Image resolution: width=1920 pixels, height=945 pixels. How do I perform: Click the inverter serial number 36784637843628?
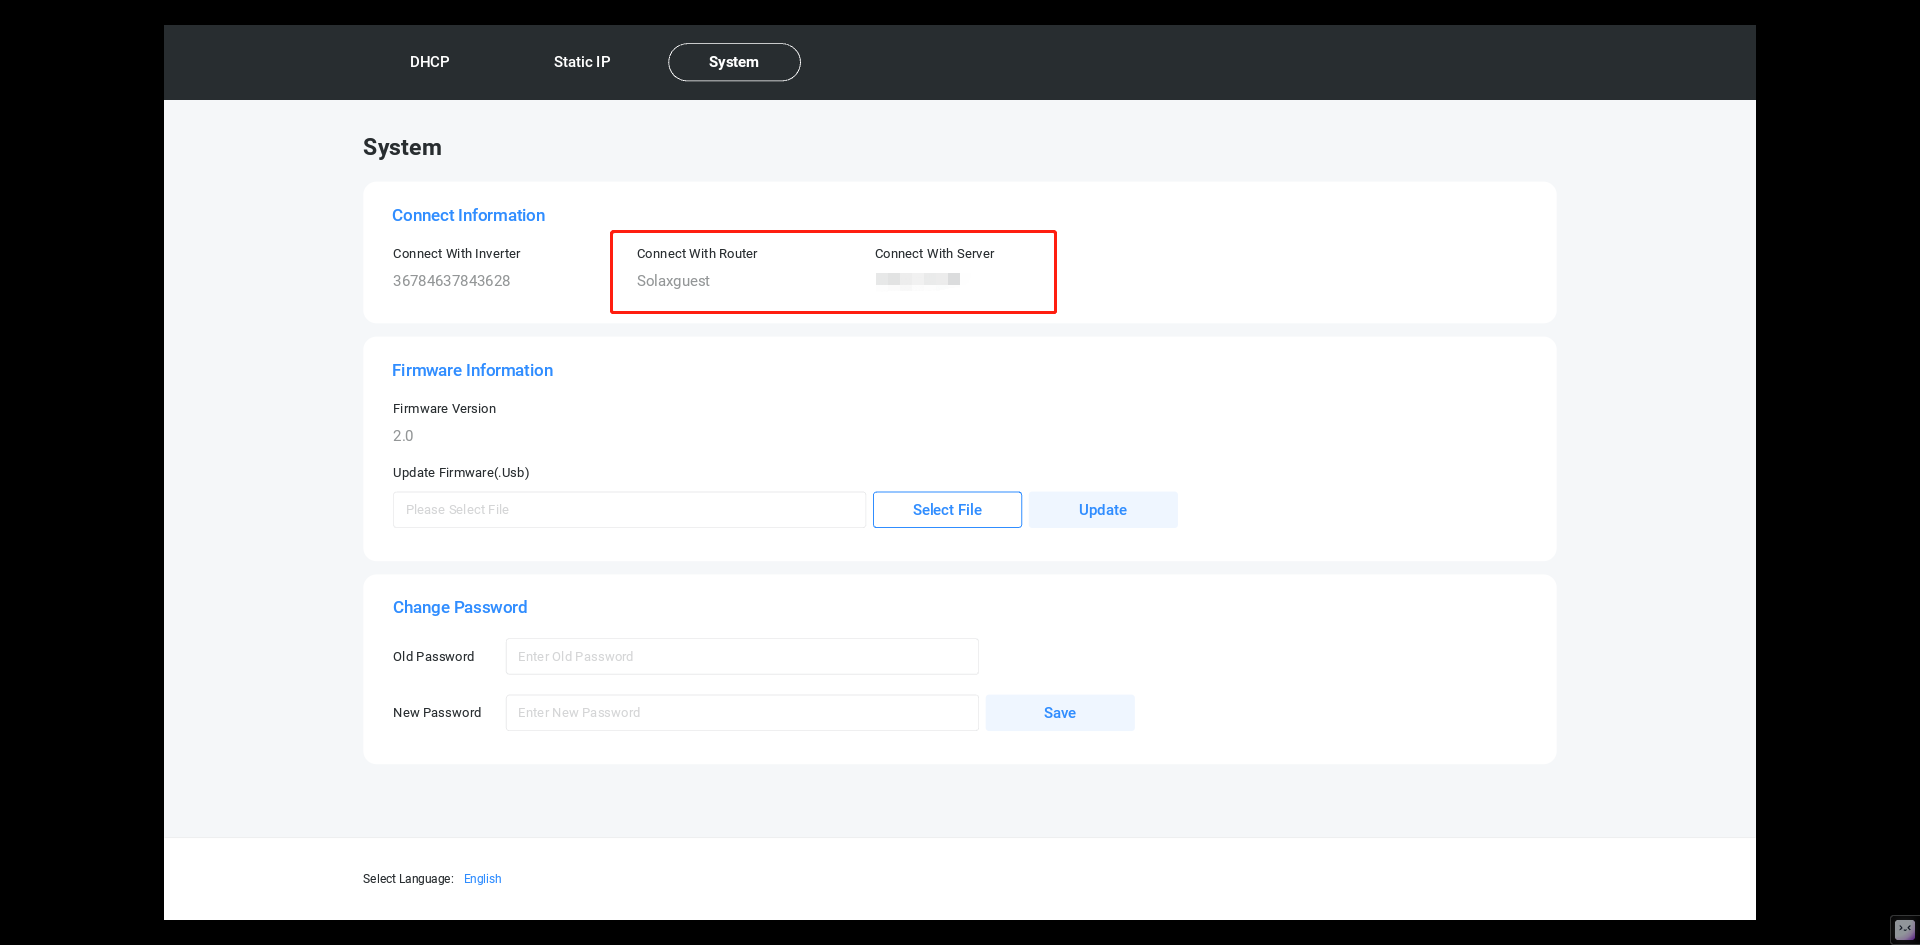(x=451, y=281)
